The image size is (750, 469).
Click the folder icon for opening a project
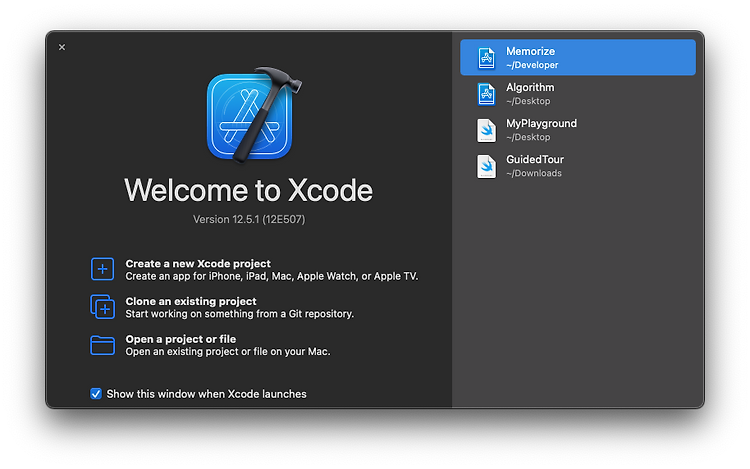102,345
